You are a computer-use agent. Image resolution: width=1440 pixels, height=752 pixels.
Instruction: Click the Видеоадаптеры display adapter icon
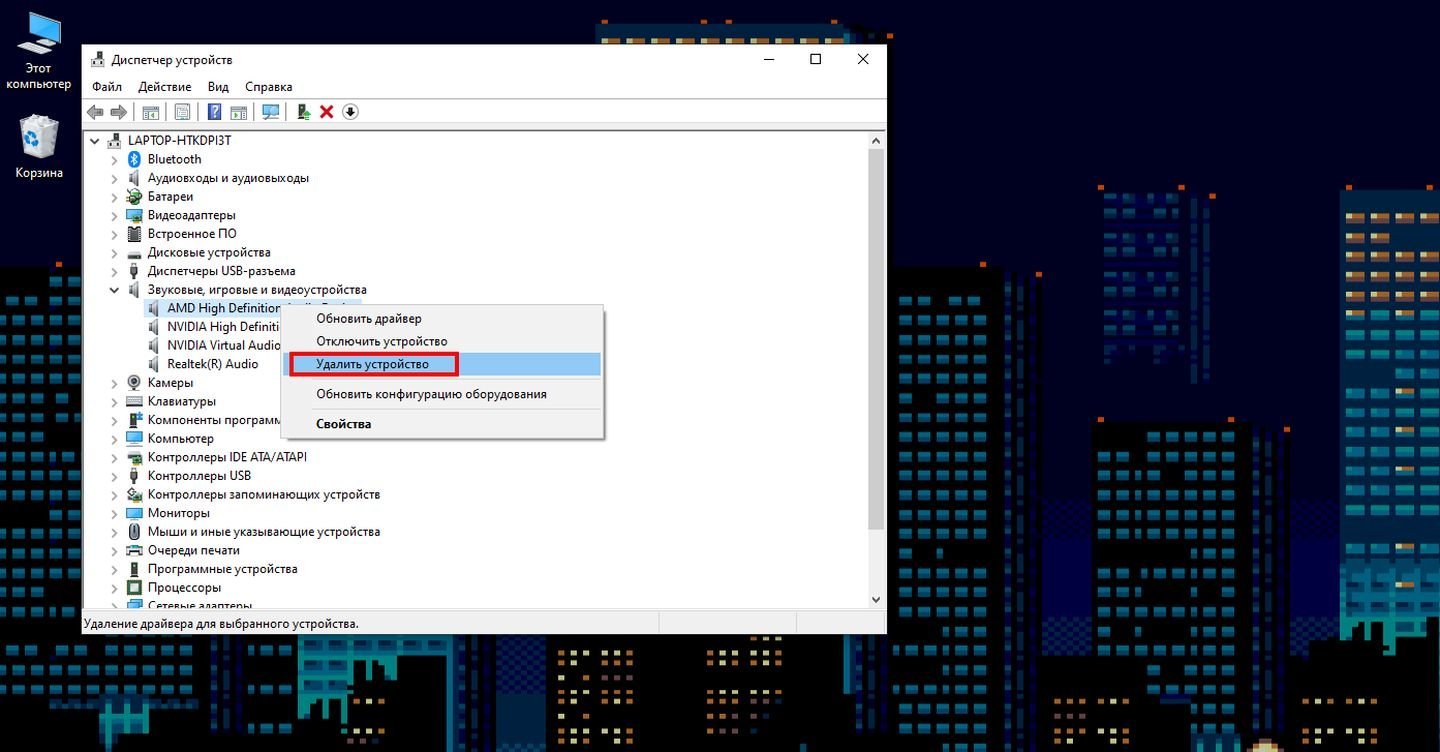(x=135, y=215)
